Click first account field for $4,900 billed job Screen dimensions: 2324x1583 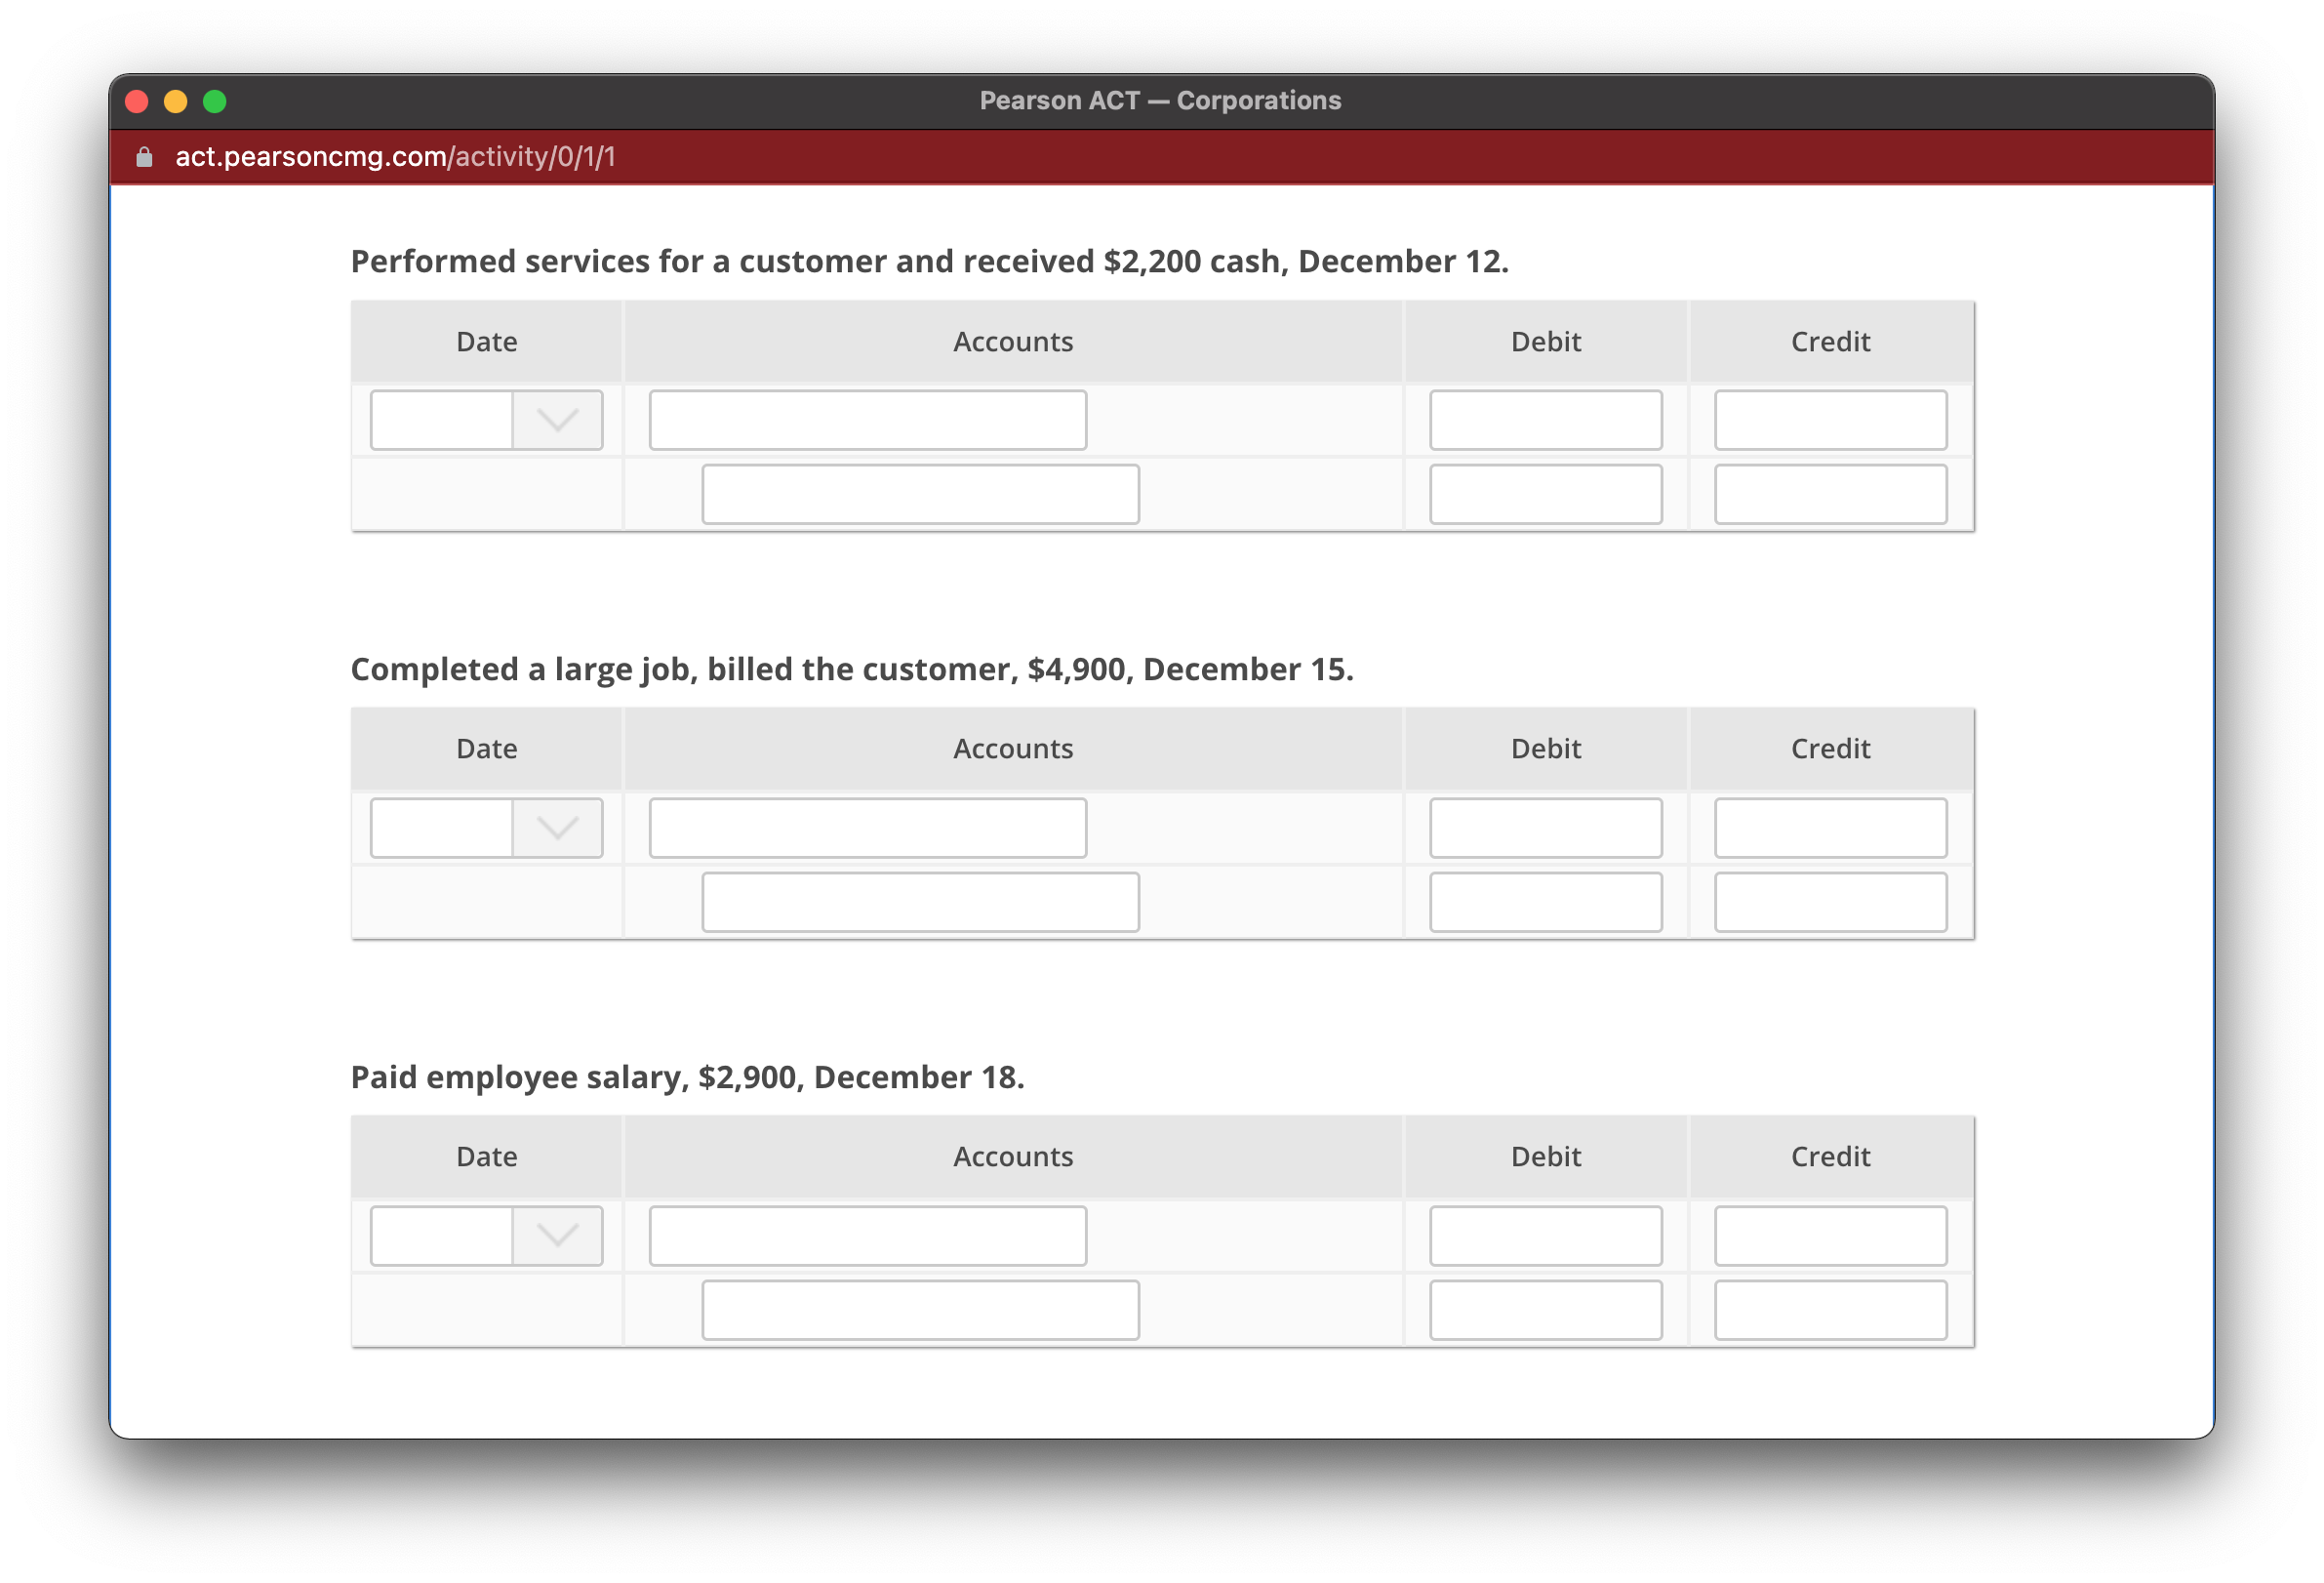[867, 828]
